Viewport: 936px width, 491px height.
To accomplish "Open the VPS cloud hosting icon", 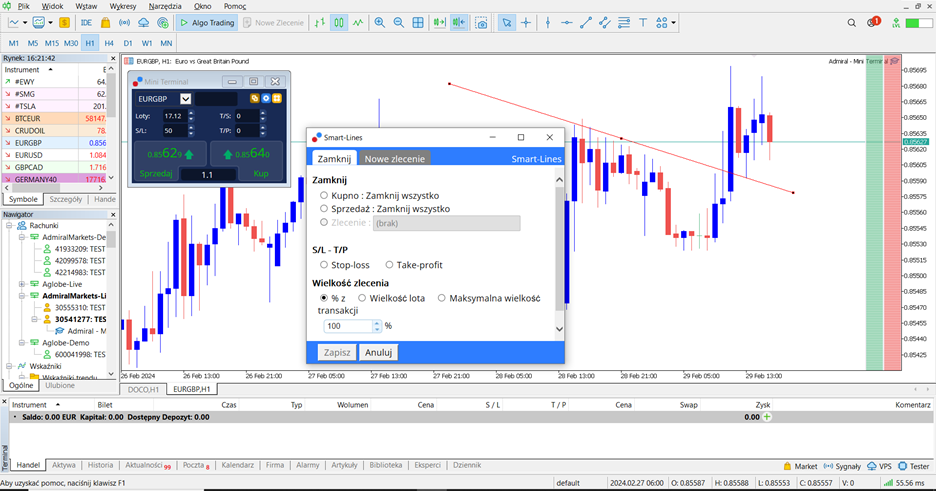I will tap(143, 23).
